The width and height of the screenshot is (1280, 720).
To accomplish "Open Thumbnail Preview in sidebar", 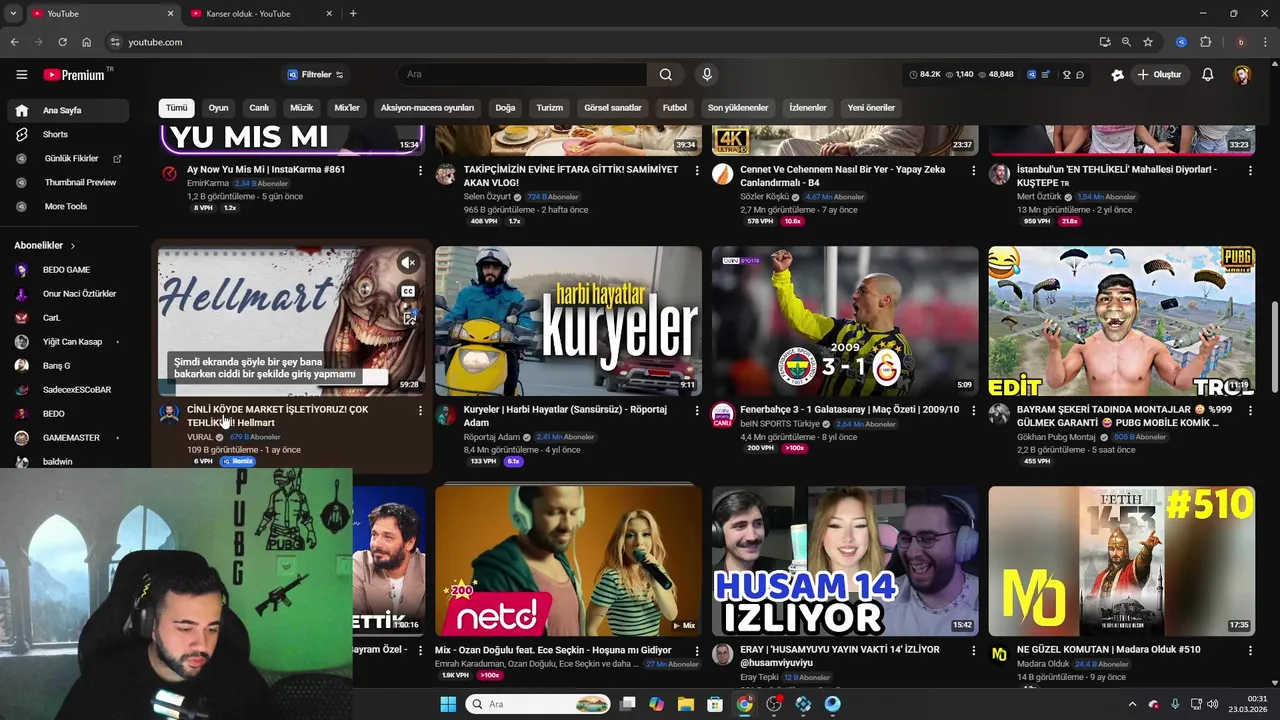I will tap(68, 182).
